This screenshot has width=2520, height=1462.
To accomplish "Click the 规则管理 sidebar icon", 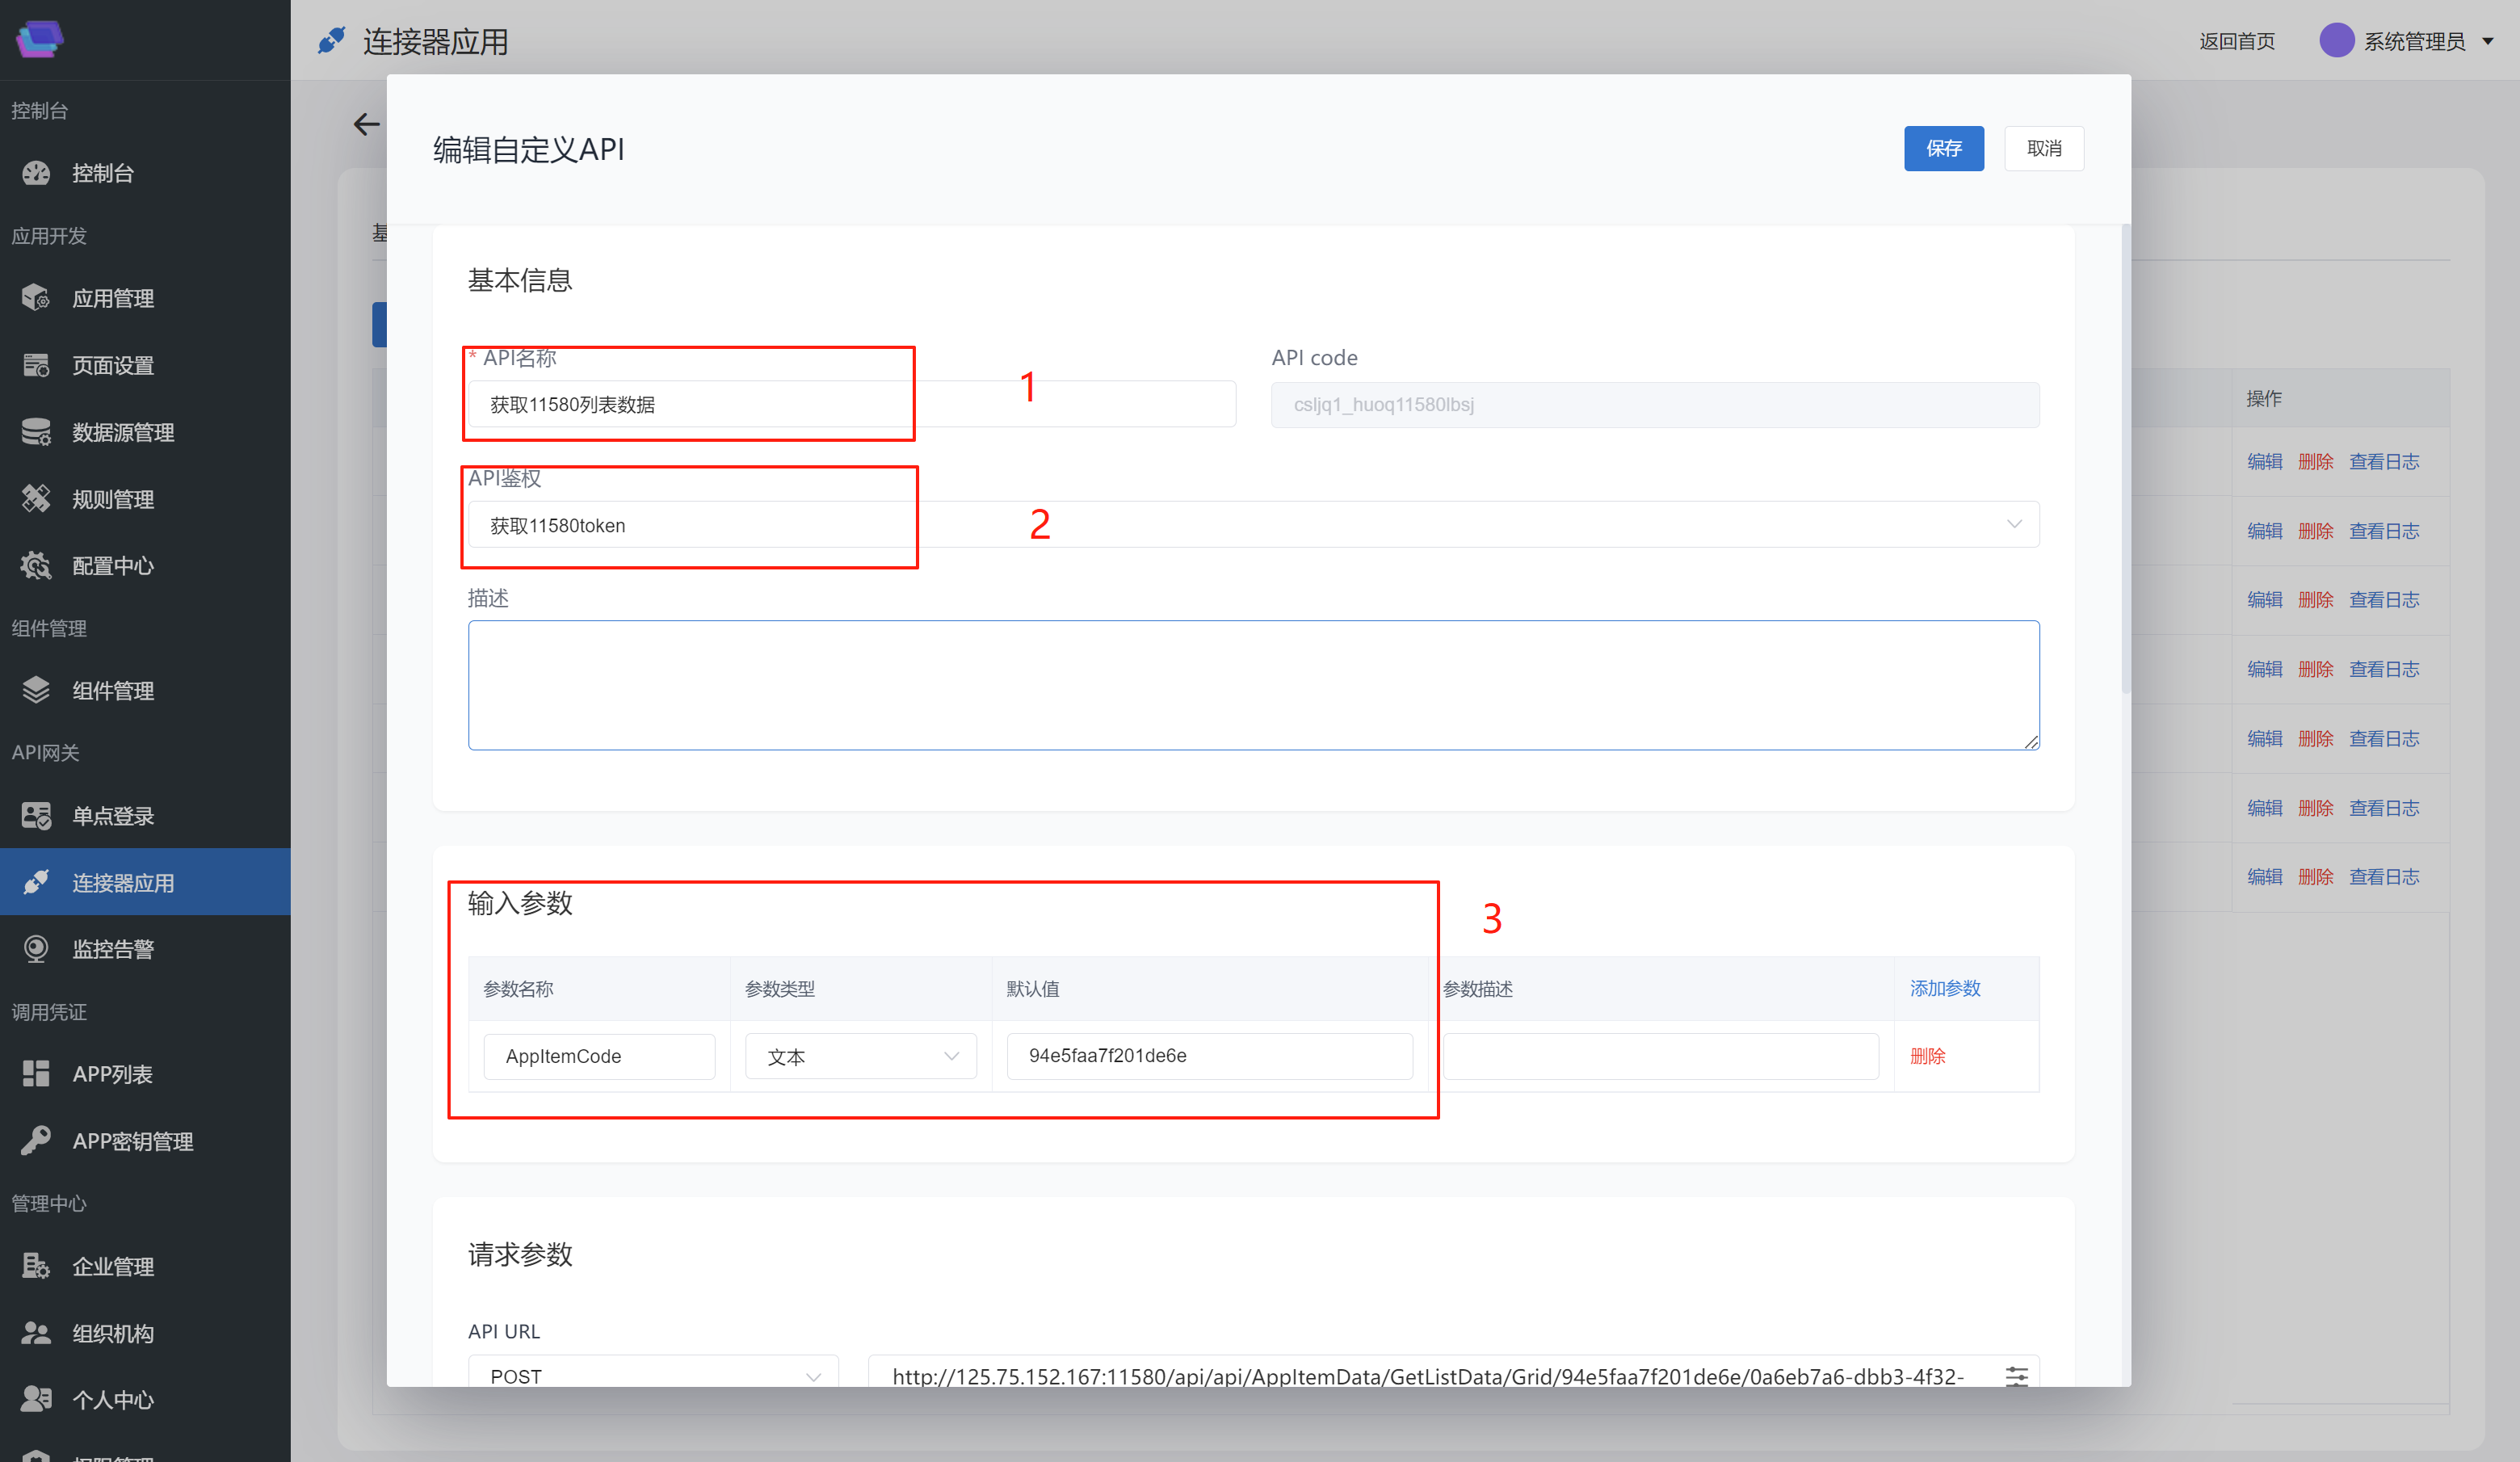I will [x=36, y=499].
